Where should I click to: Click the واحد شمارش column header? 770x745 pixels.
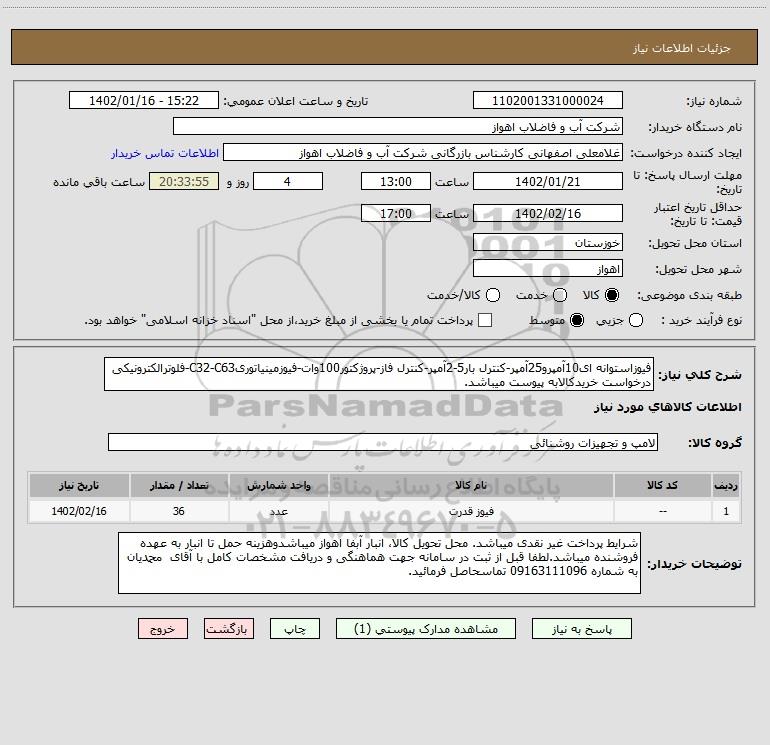[x=278, y=485]
